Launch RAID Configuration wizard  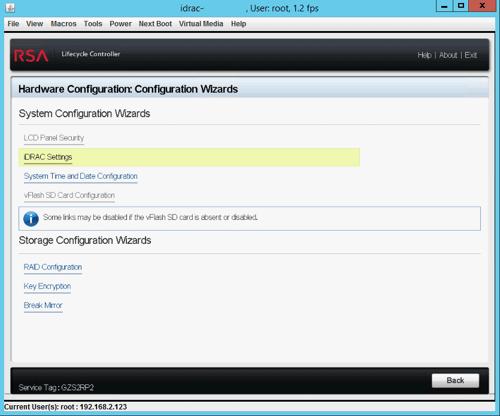point(53,267)
